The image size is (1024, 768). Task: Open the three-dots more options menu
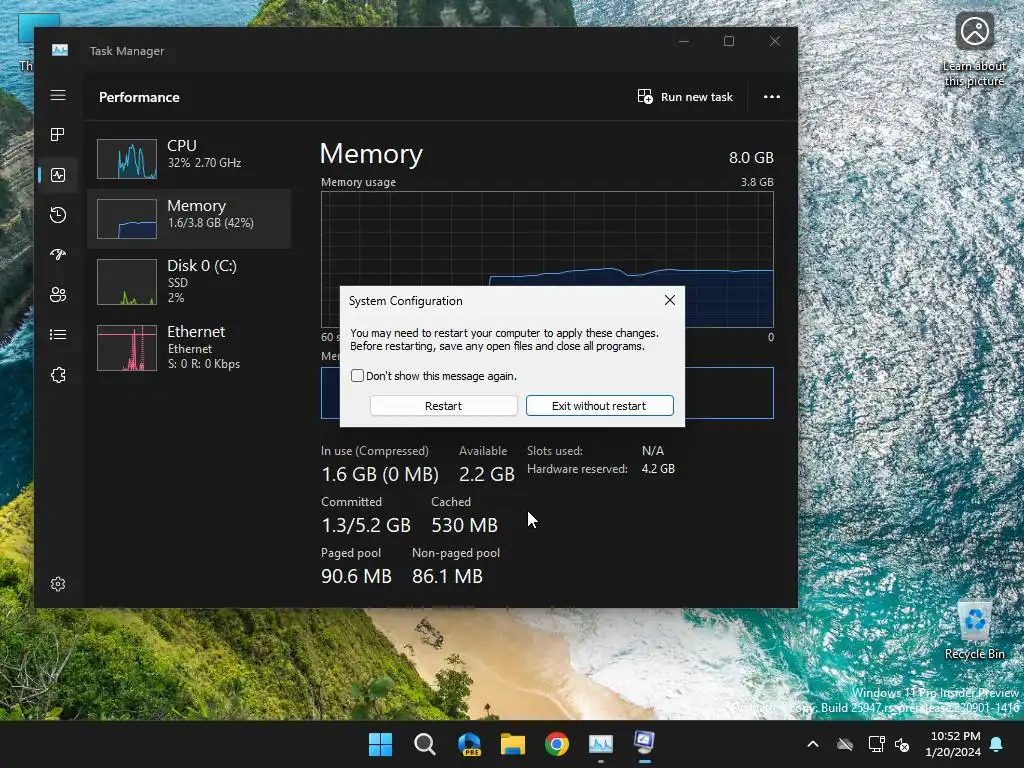[x=772, y=97]
